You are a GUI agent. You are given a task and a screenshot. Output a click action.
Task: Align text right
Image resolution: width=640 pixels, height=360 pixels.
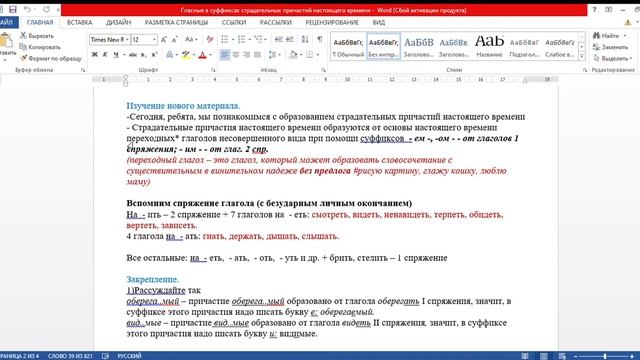247,55
